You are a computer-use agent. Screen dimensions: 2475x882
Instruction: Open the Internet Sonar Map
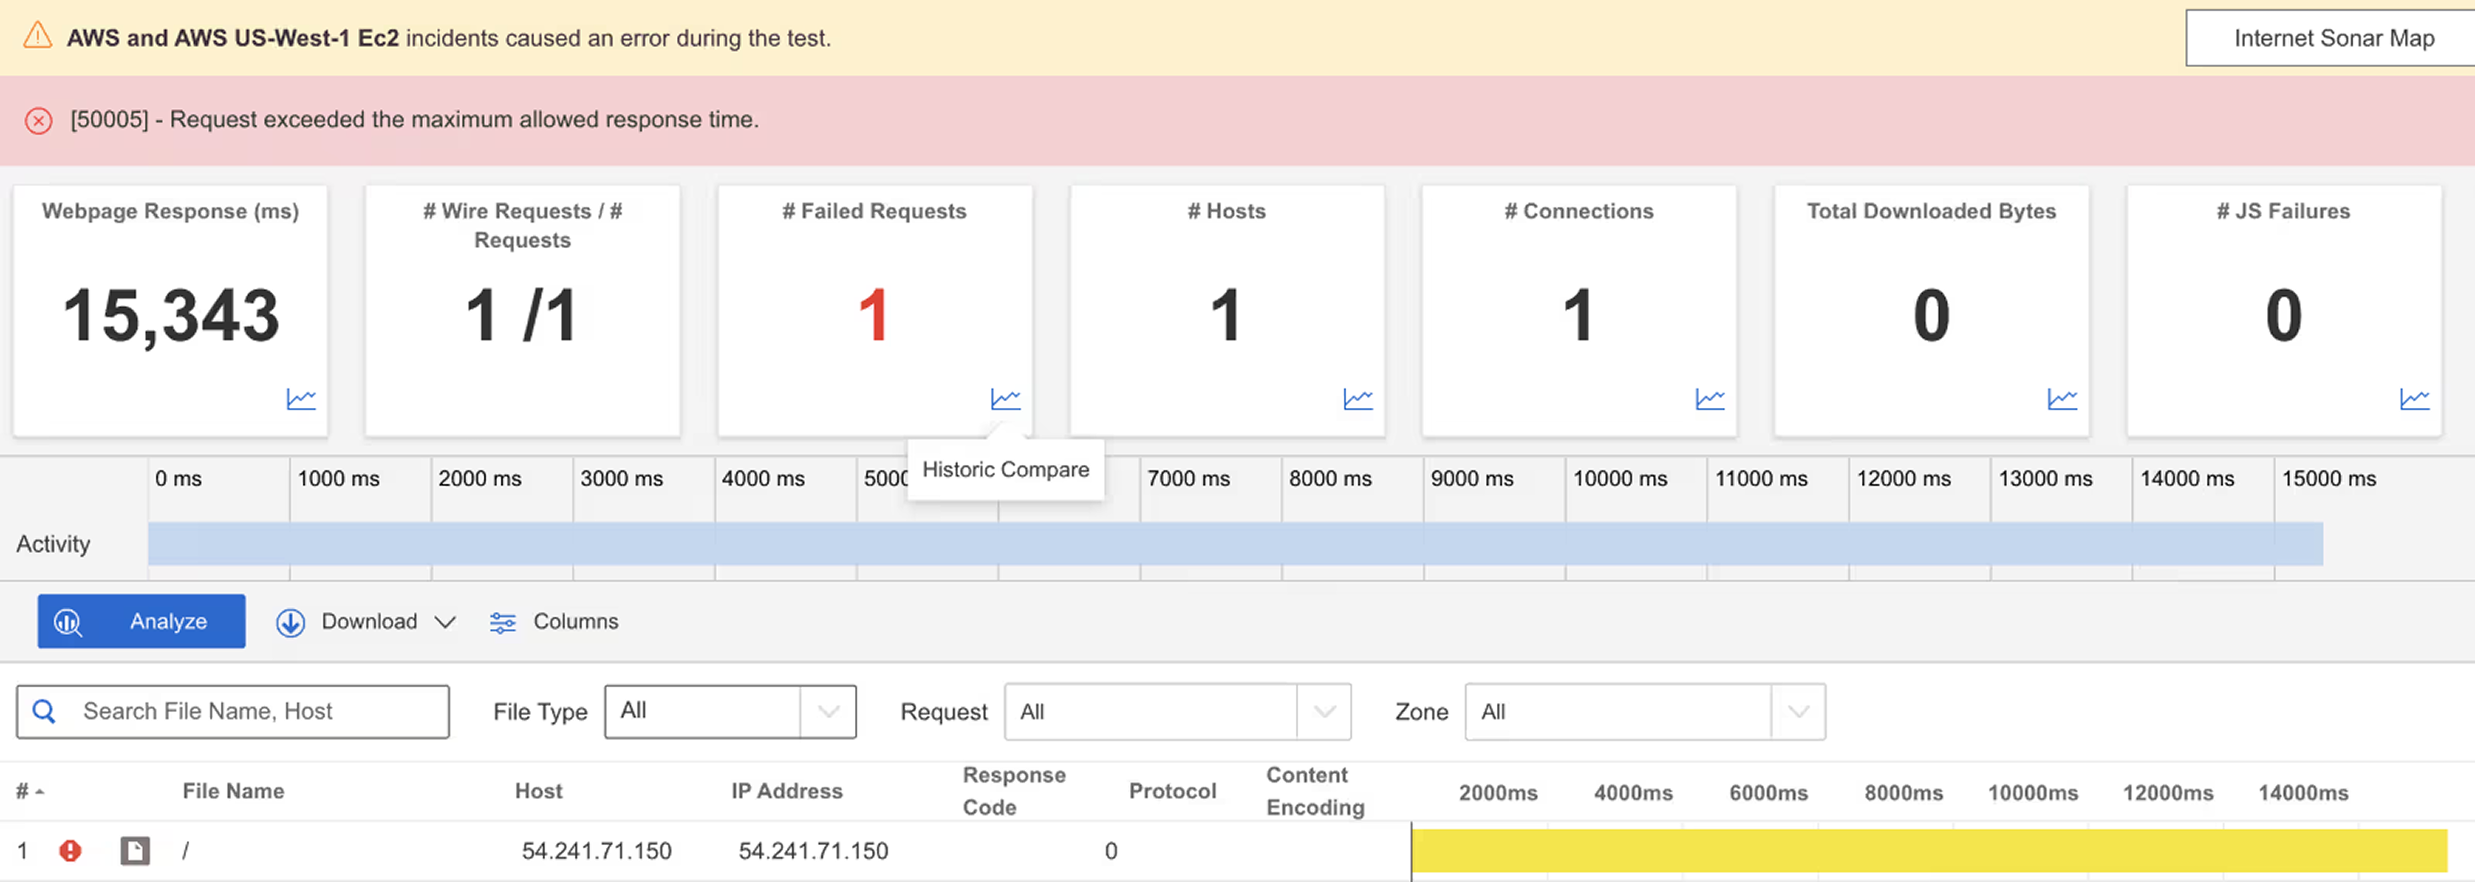2331,38
